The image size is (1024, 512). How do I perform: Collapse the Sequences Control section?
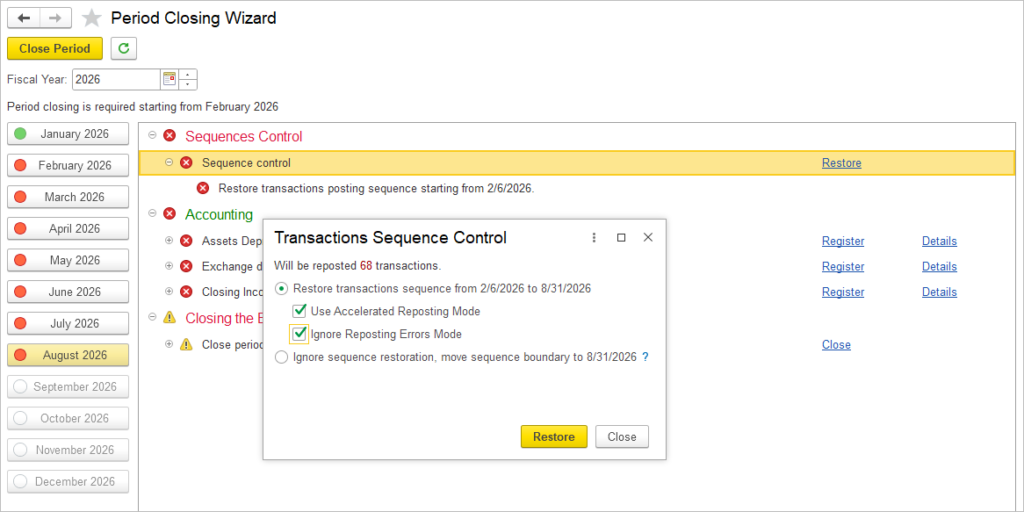[x=152, y=136]
